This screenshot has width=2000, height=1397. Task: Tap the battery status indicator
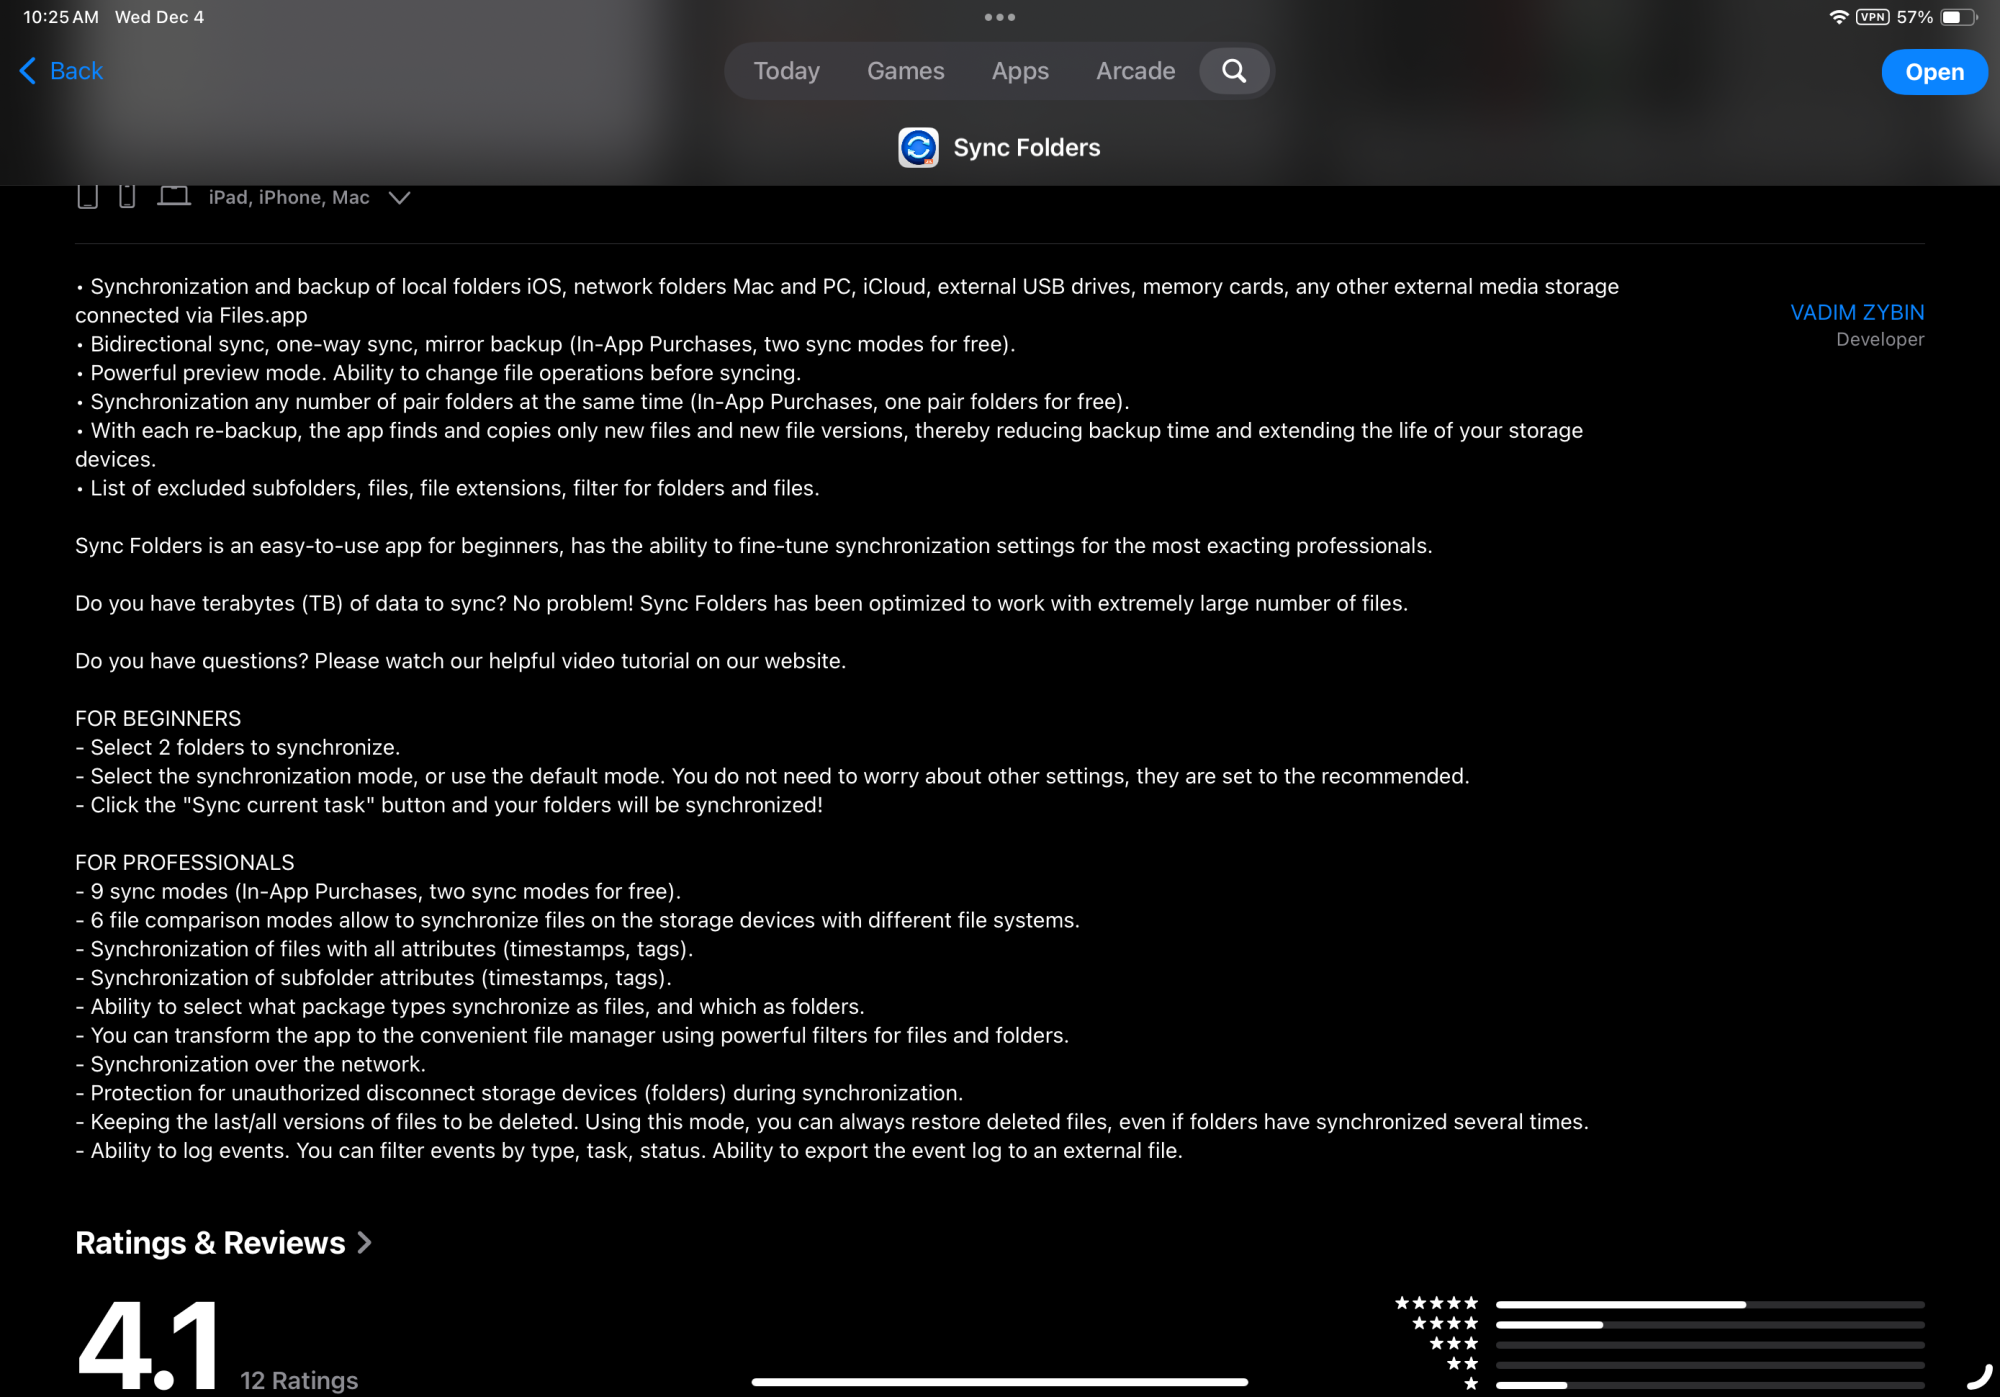point(1957,17)
